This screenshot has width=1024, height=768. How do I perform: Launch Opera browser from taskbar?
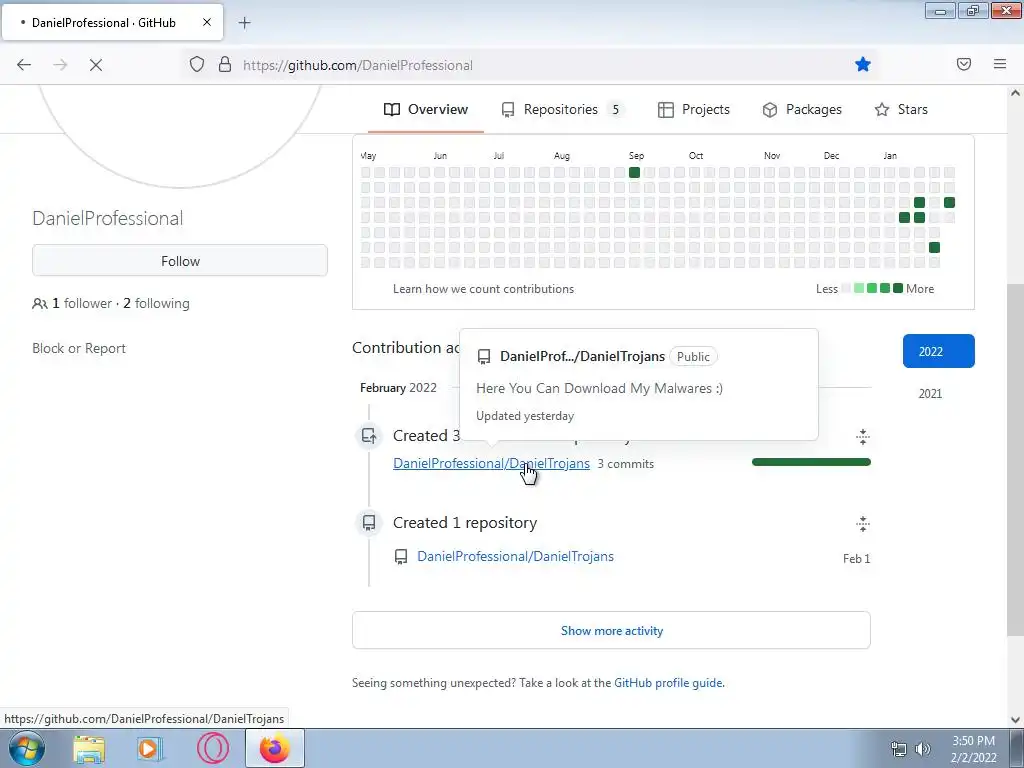(213, 749)
